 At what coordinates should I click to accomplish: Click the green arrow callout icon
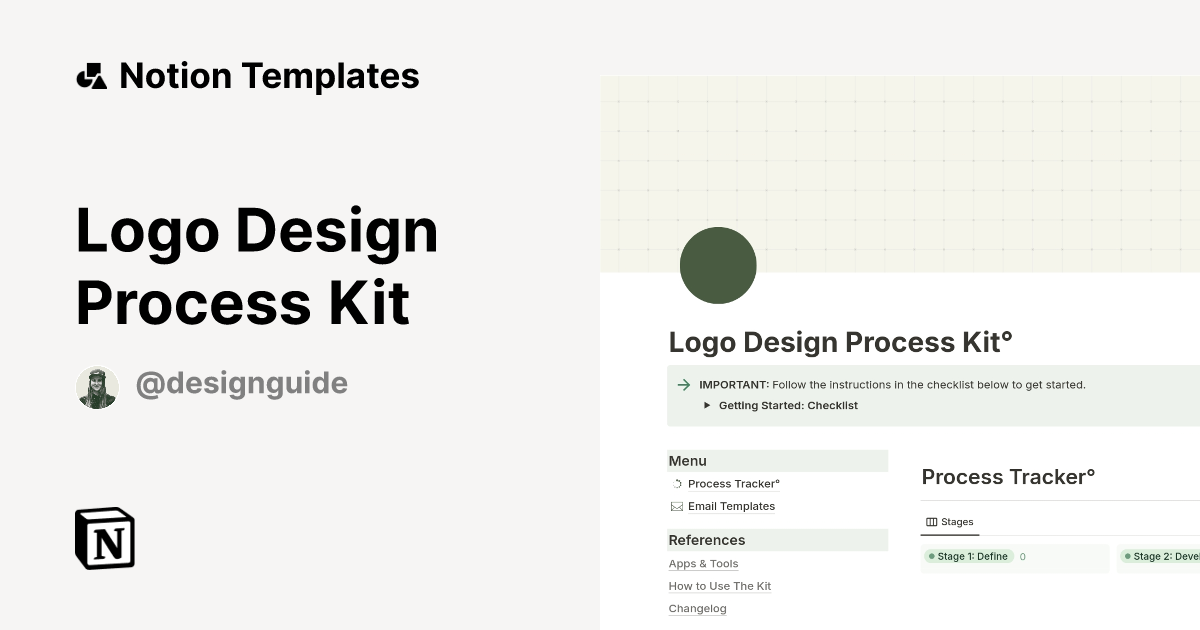pyautogui.click(x=684, y=385)
